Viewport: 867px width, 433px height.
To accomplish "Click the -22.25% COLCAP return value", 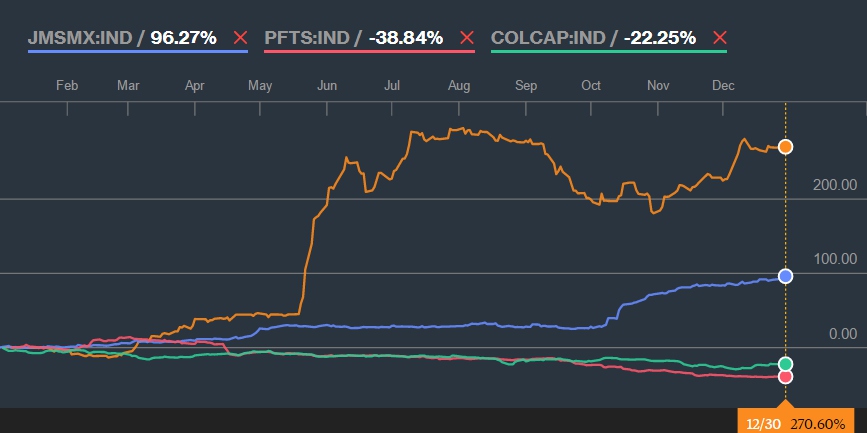I will (x=659, y=38).
